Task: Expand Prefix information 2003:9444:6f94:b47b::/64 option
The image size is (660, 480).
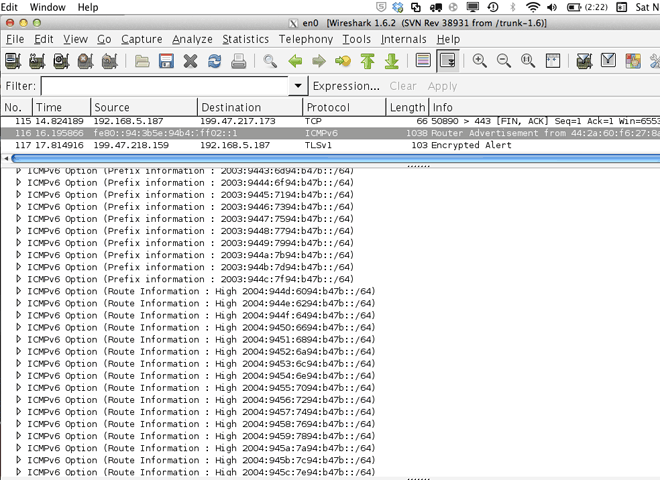Action: [19, 182]
